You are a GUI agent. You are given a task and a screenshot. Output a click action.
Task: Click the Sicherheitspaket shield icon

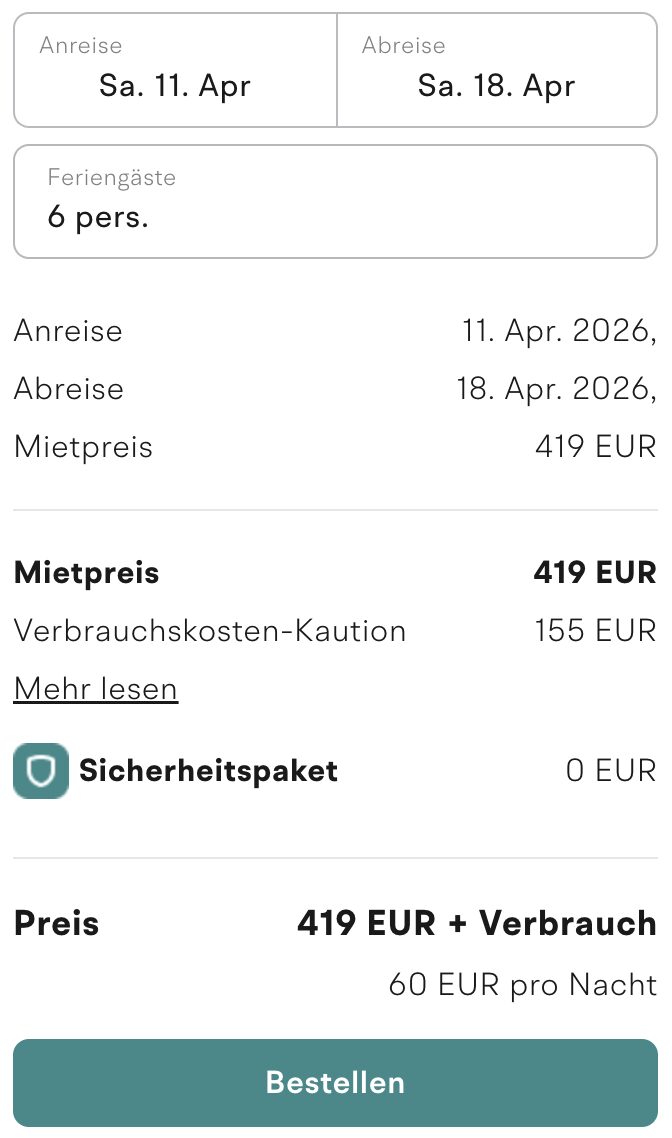tap(40, 771)
